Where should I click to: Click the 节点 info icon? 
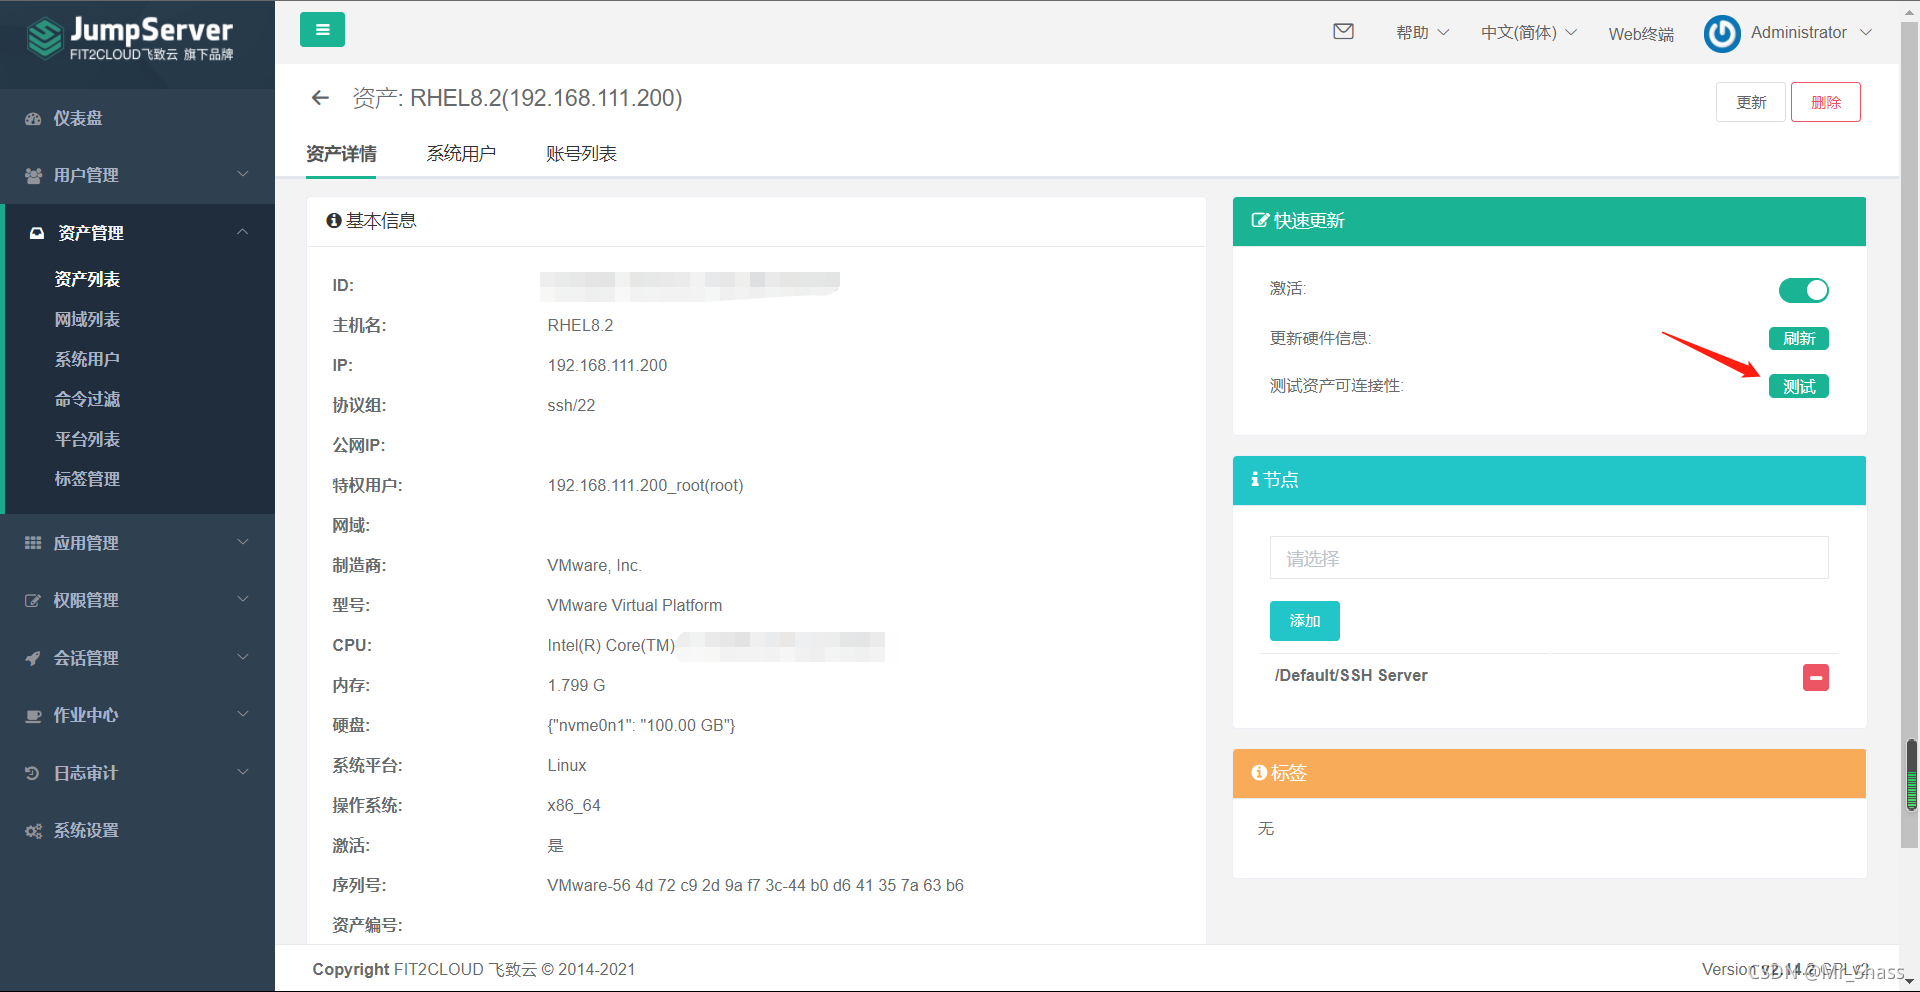(1255, 479)
